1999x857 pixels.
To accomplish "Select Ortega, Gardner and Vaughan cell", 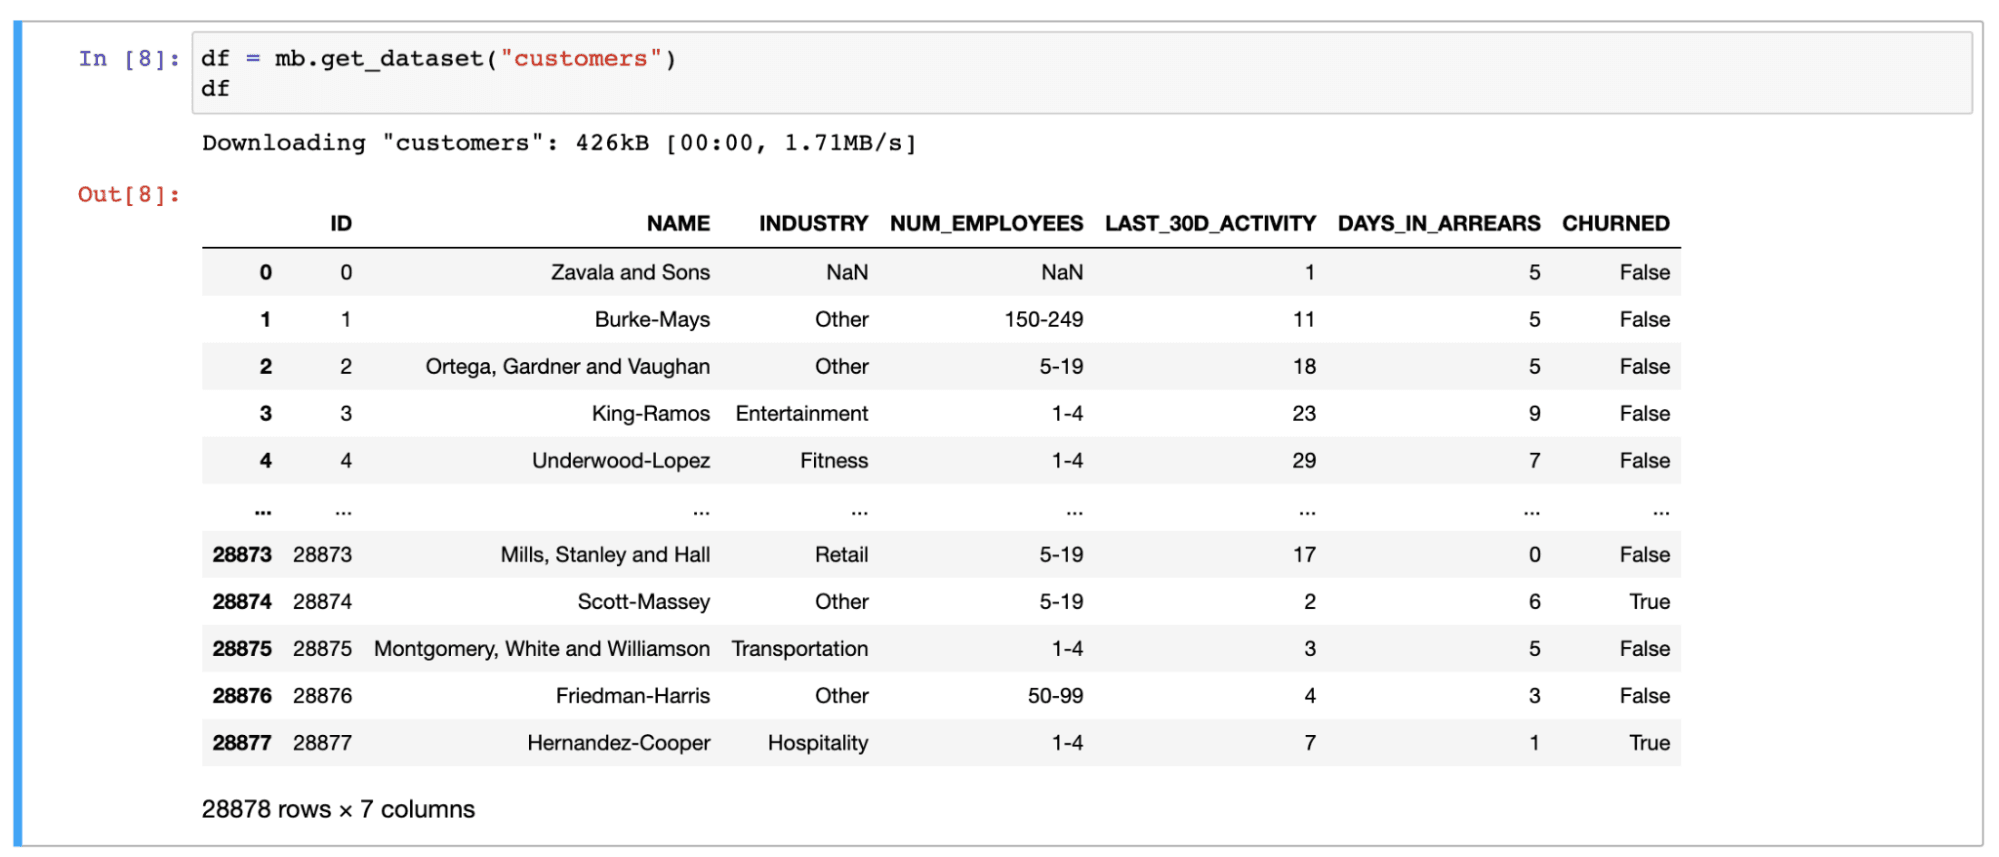I will tap(567, 366).
